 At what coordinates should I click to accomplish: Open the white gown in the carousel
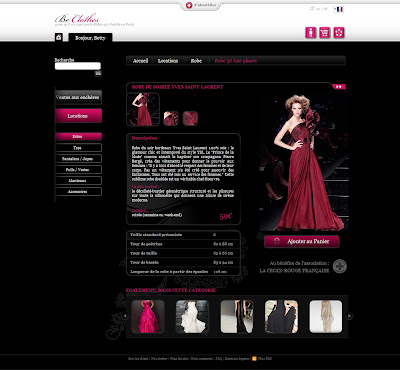[x=192, y=316]
